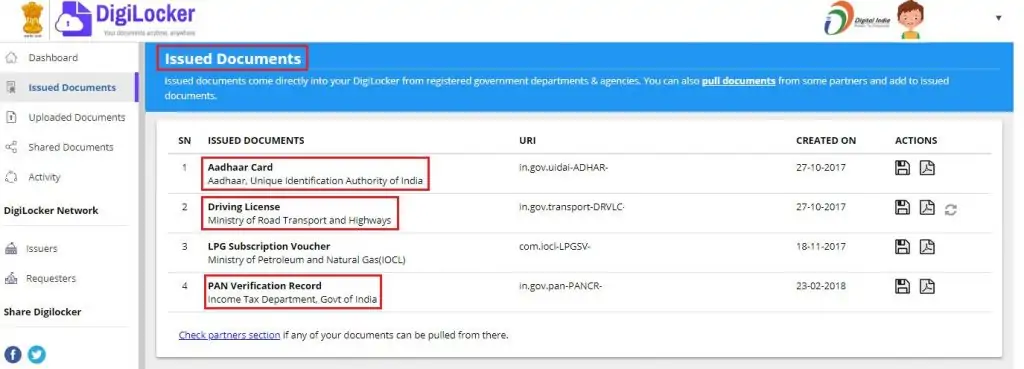Click URI com.iocl-LPGSV-
Viewport: 1024px width, 369px height.
pyautogui.click(x=555, y=246)
